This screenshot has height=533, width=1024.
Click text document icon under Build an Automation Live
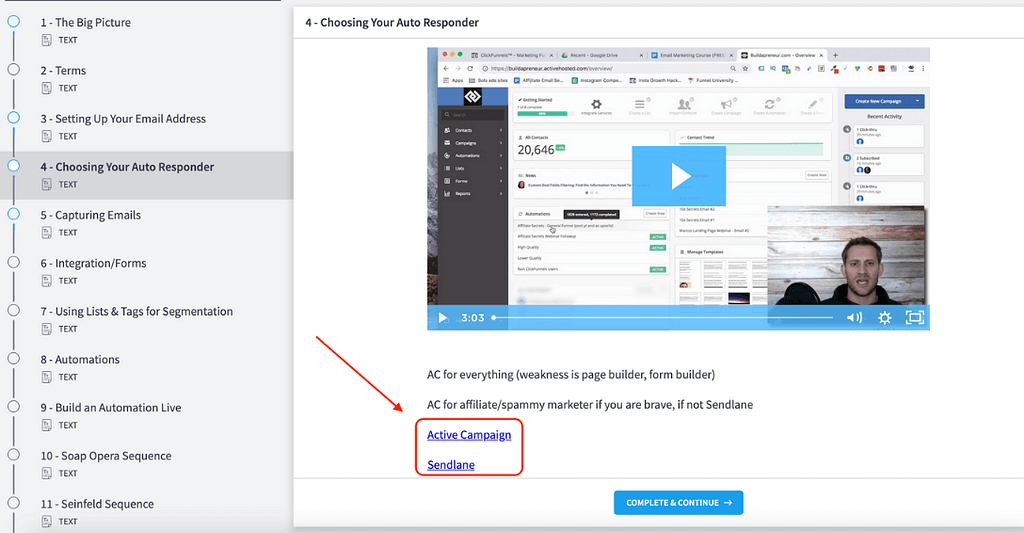tap(46, 425)
